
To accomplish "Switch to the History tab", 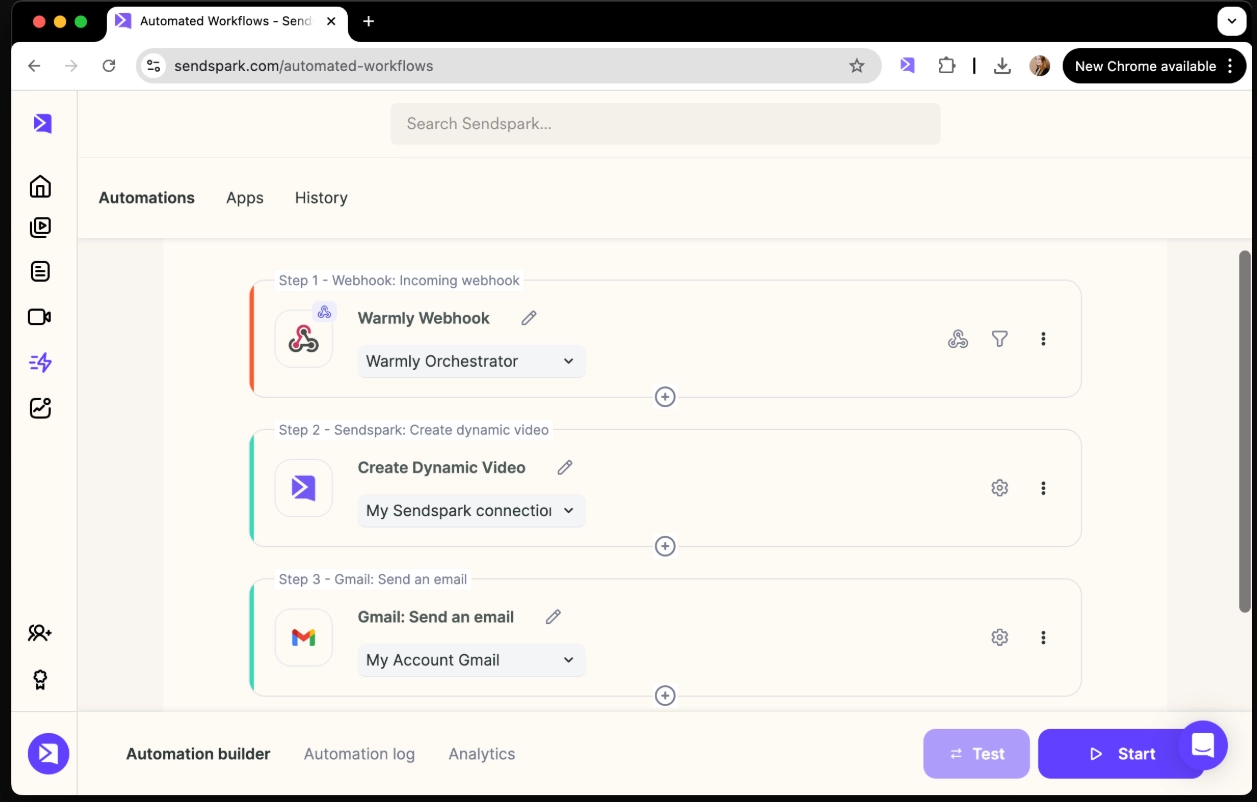I will point(321,198).
